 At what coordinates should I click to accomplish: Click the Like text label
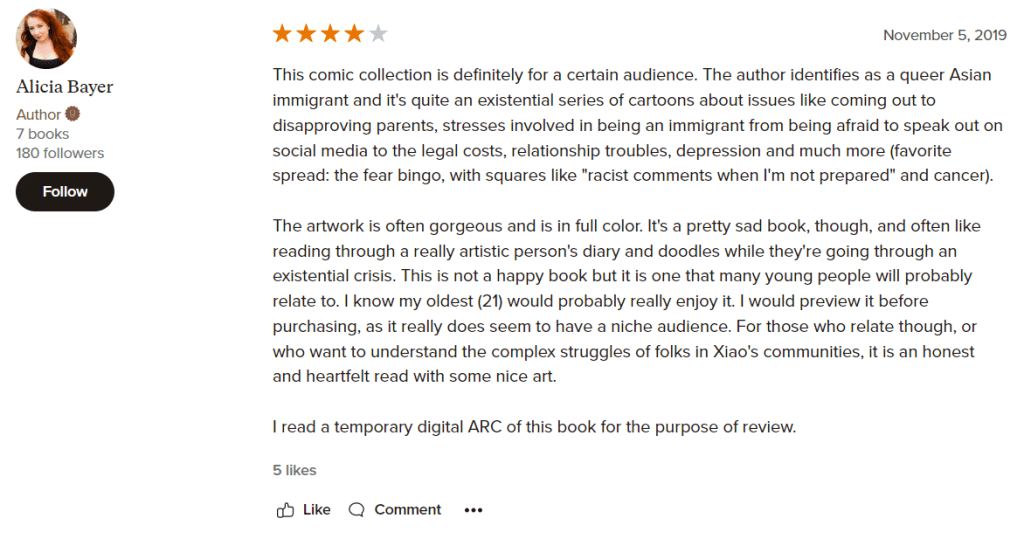click(x=316, y=510)
